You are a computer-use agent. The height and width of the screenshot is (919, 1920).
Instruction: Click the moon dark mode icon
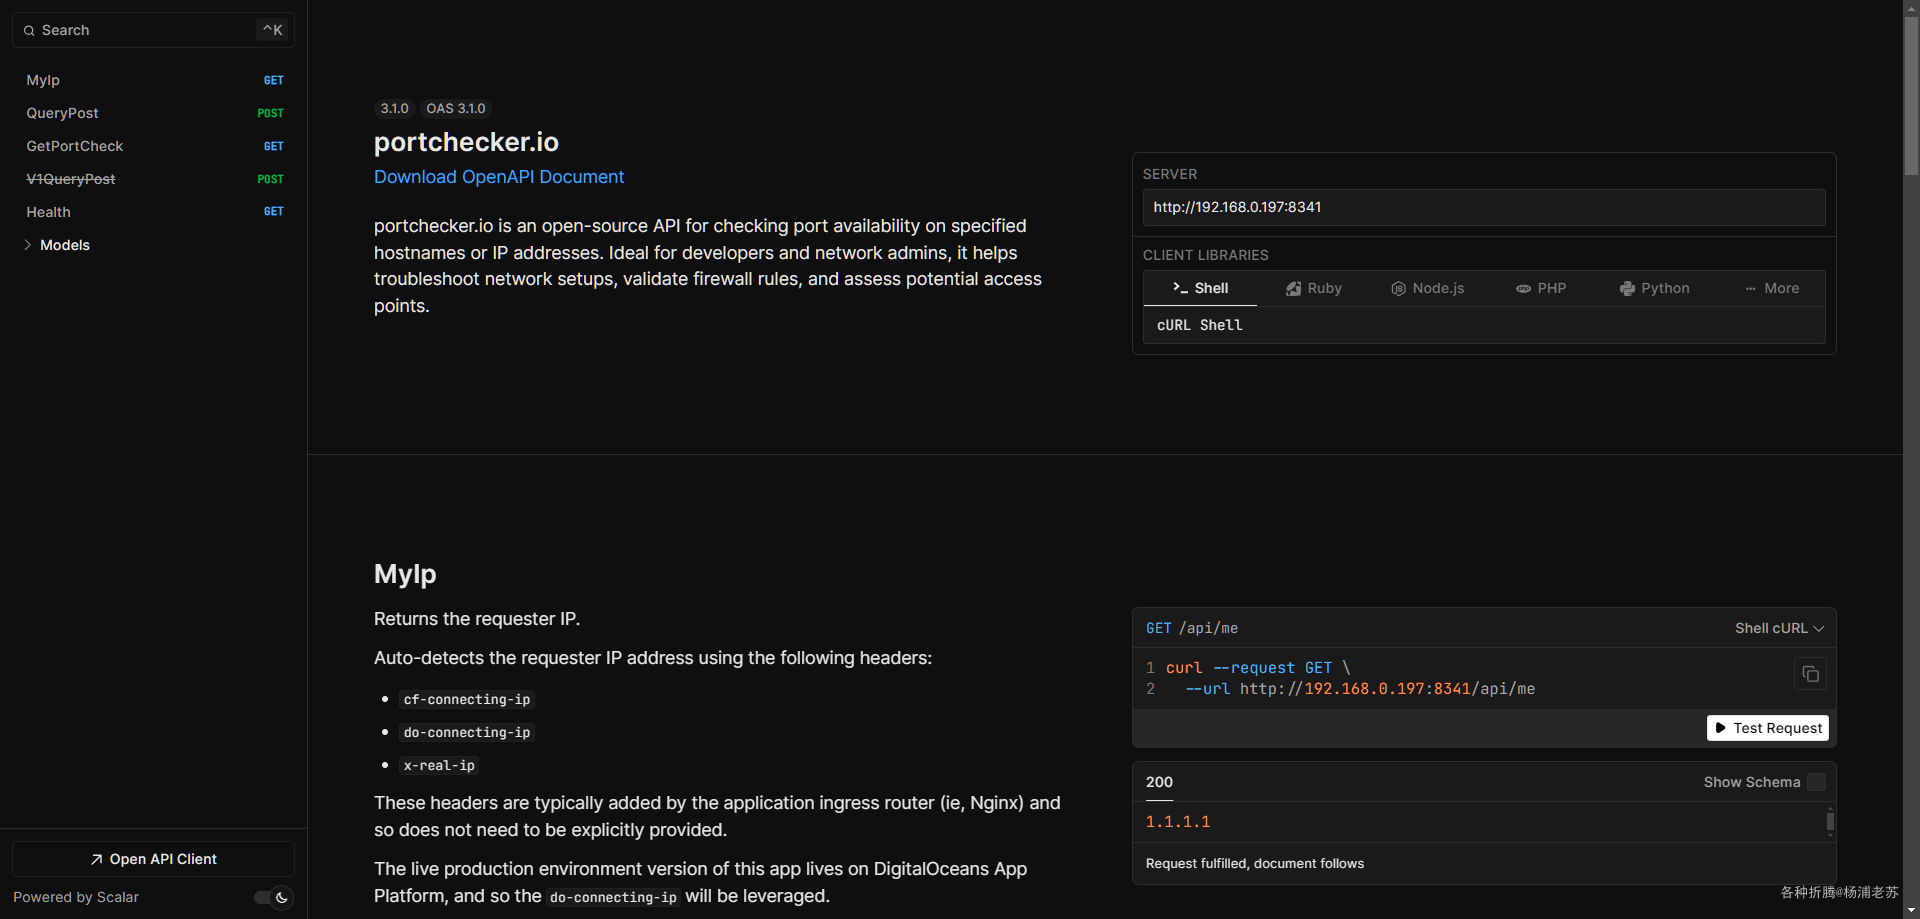(282, 897)
